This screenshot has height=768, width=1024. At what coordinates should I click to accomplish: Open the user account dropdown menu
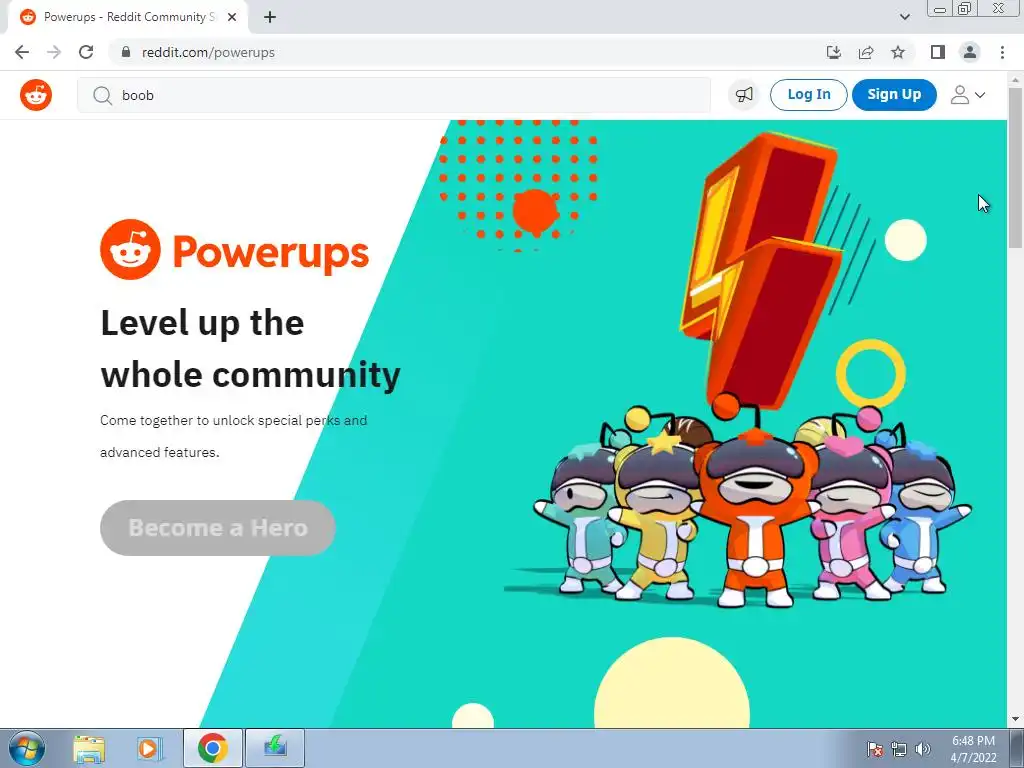coord(967,95)
